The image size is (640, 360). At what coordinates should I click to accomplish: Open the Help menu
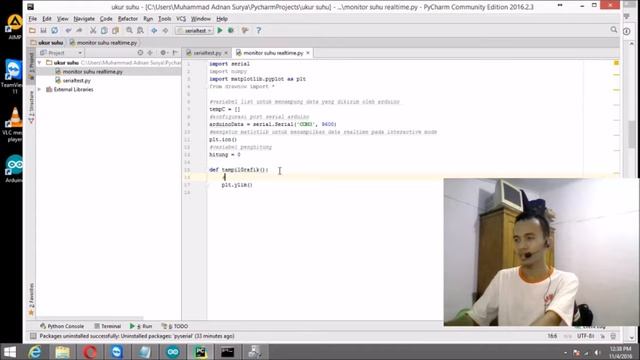click(x=222, y=19)
